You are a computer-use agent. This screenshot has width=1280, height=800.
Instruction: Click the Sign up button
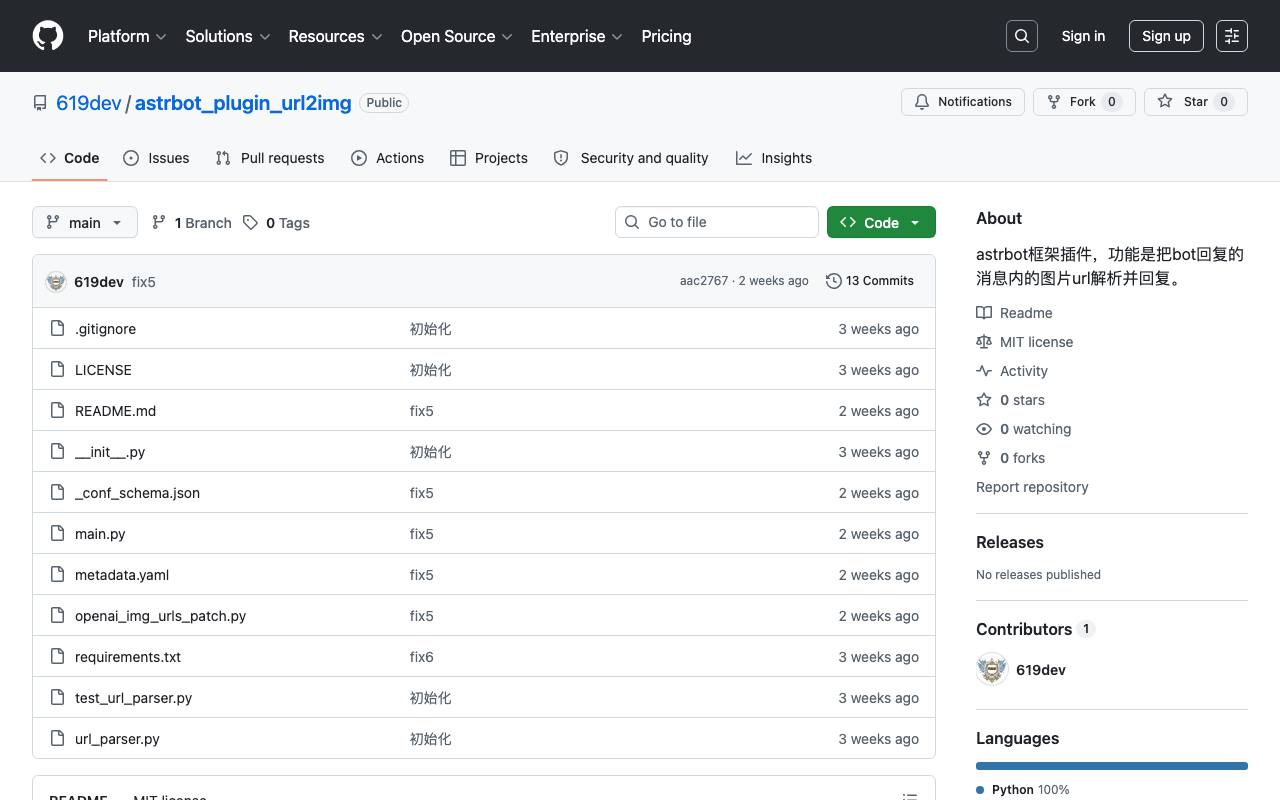tap(1166, 36)
